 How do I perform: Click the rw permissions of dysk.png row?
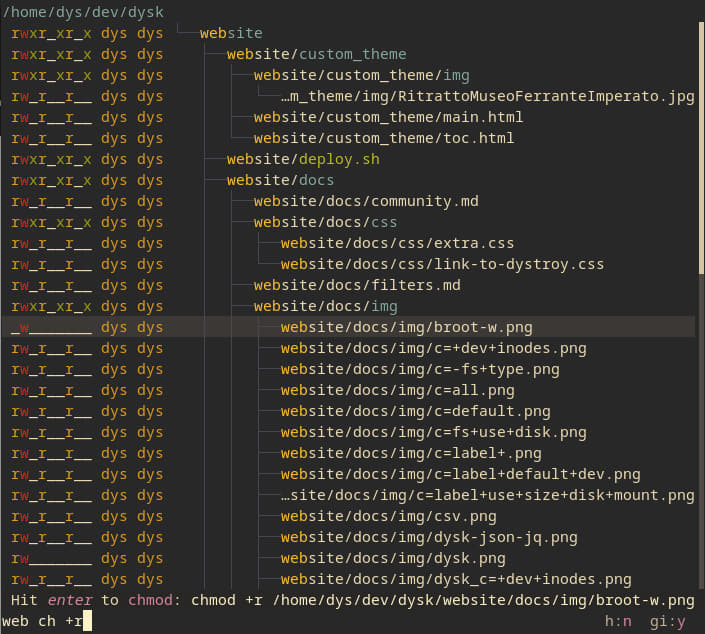(x=51, y=558)
